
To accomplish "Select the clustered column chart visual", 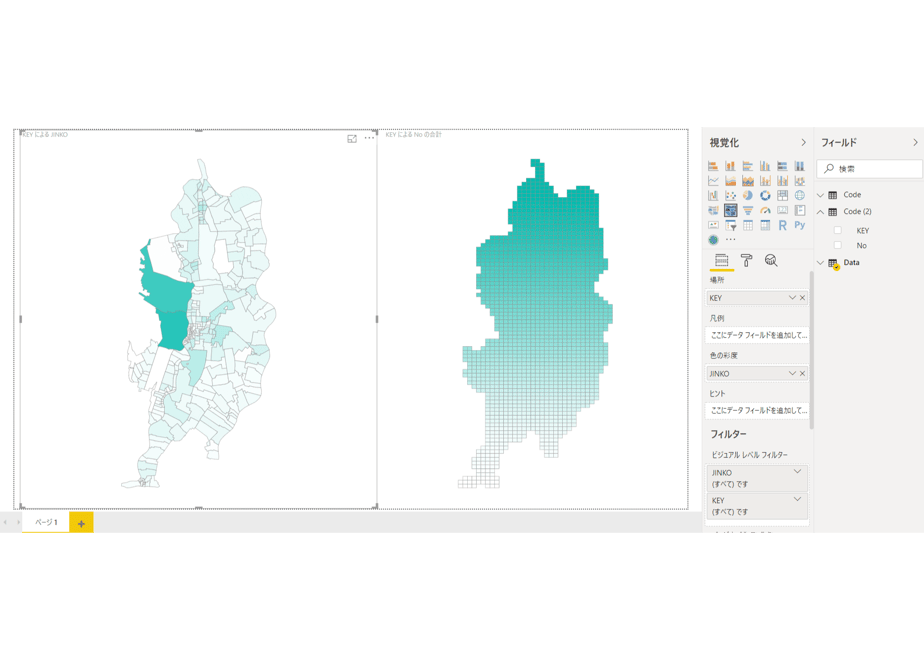I will [765, 166].
